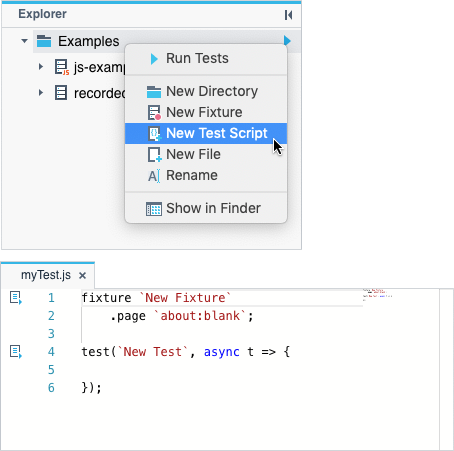Collapse the Examples folder tree arrow
Image resolution: width=454 pixels, height=451 pixels.
(x=24, y=41)
